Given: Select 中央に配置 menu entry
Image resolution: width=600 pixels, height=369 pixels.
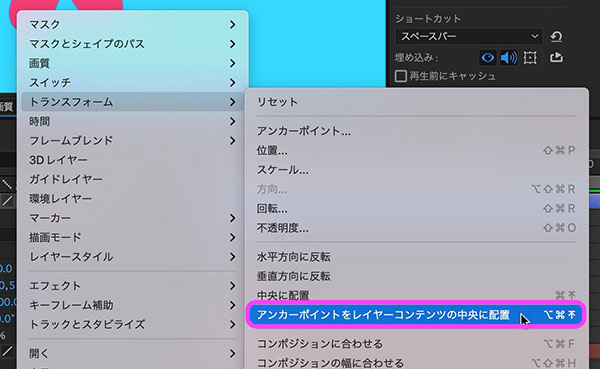Looking at the screenshot, I should pos(416,295).
